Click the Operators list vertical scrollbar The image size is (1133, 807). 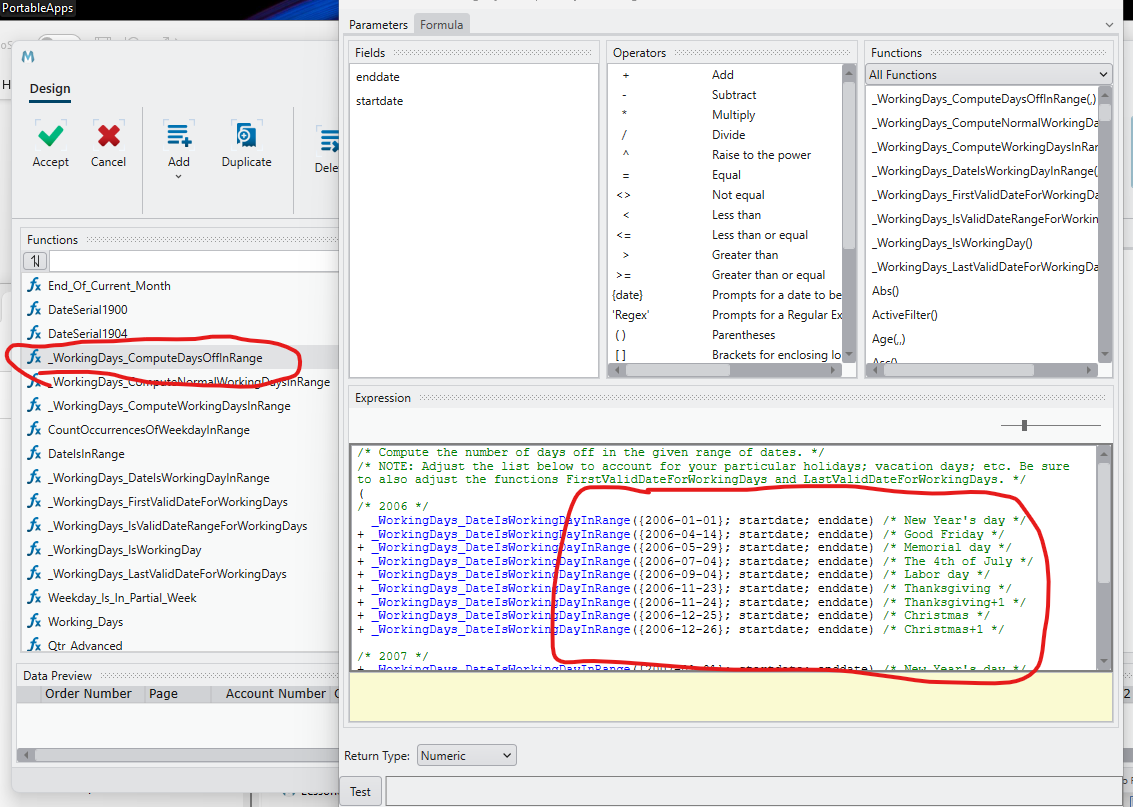tap(848, 212)
